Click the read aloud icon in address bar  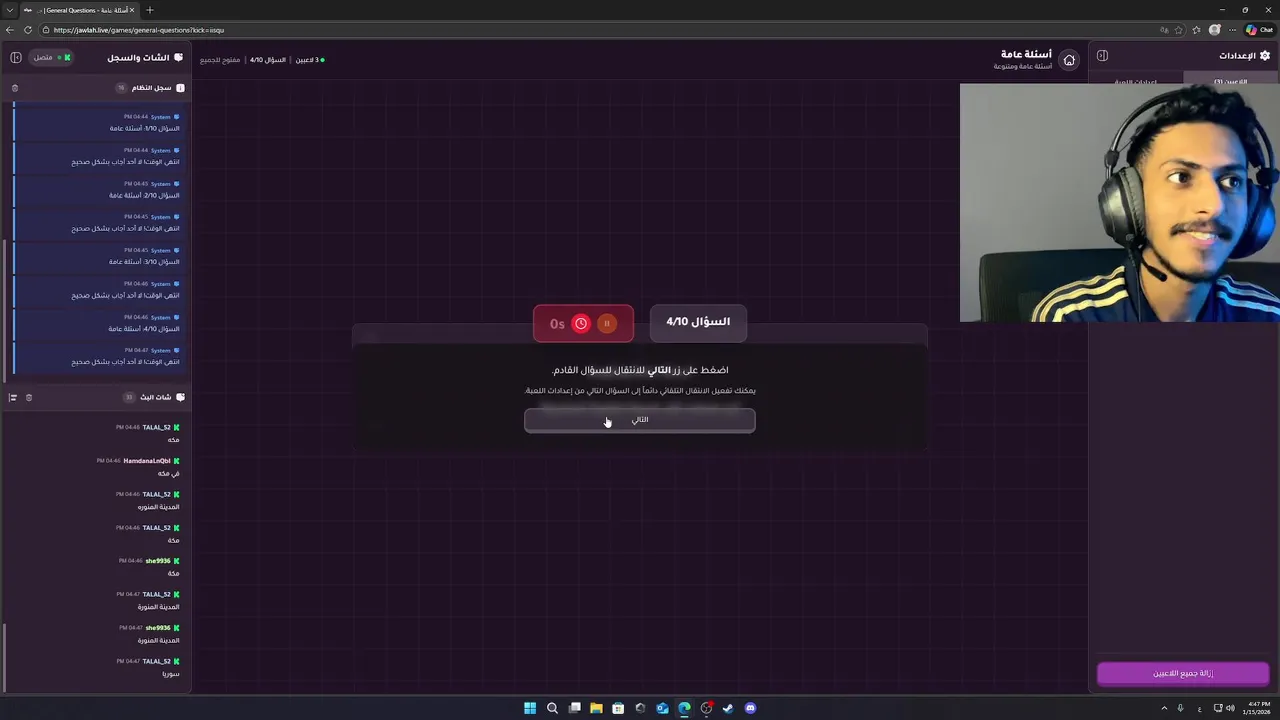[x=1162, y=30]
